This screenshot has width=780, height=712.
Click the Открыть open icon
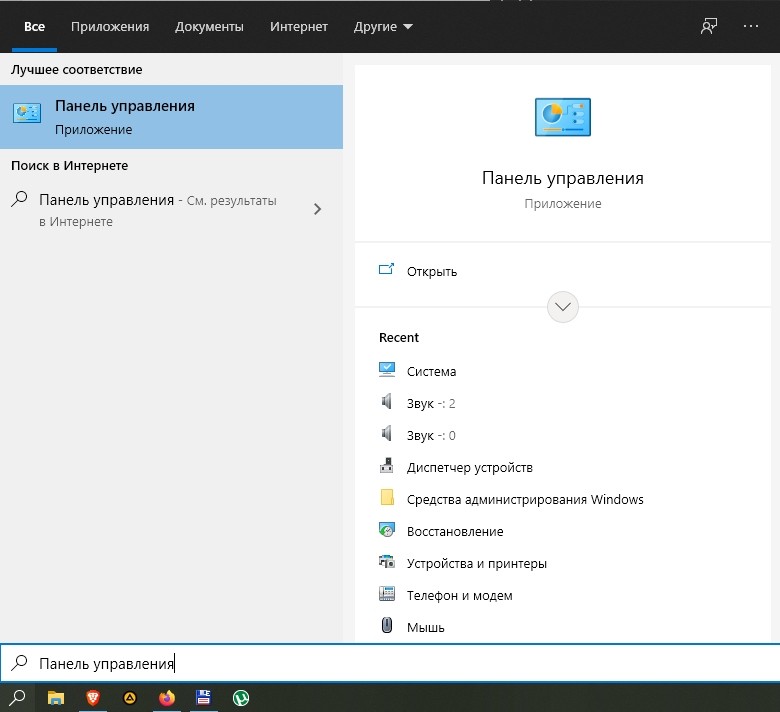pyautogui.click(x=386, y=270)
